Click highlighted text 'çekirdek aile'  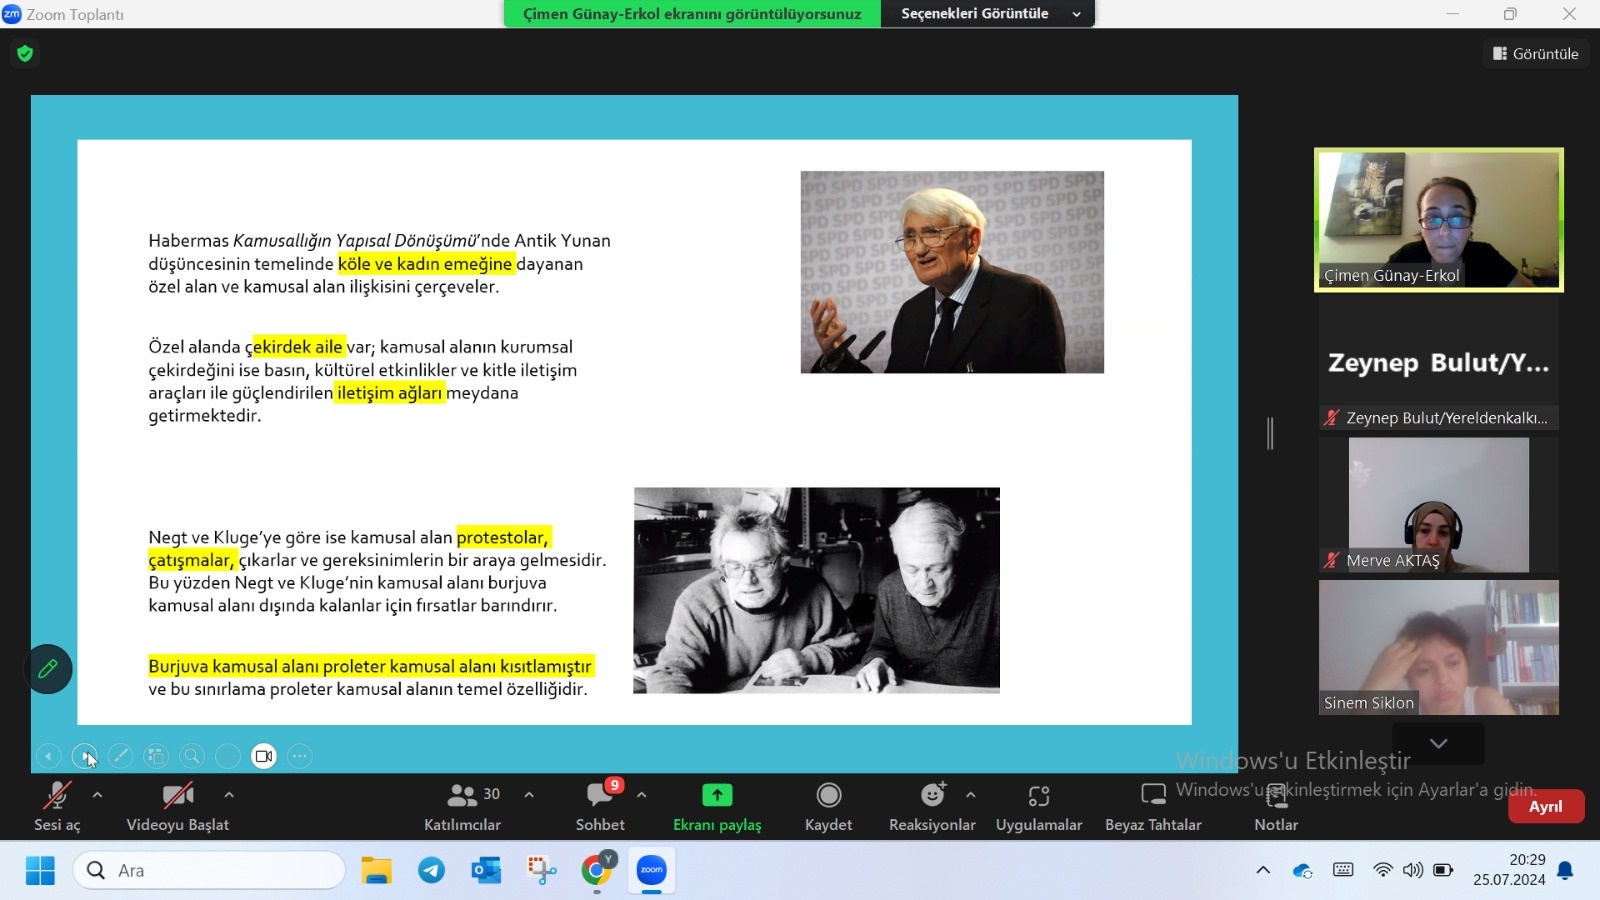pyautogui.click(x=298, y=347)
